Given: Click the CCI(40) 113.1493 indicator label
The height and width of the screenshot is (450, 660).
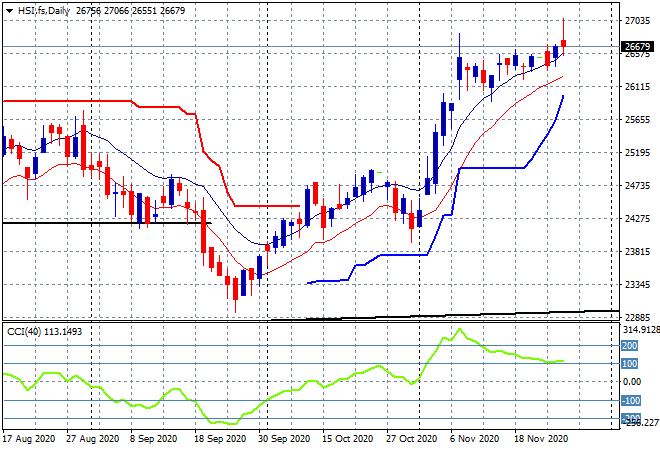Looking at the screenshot, I should 45,332.
